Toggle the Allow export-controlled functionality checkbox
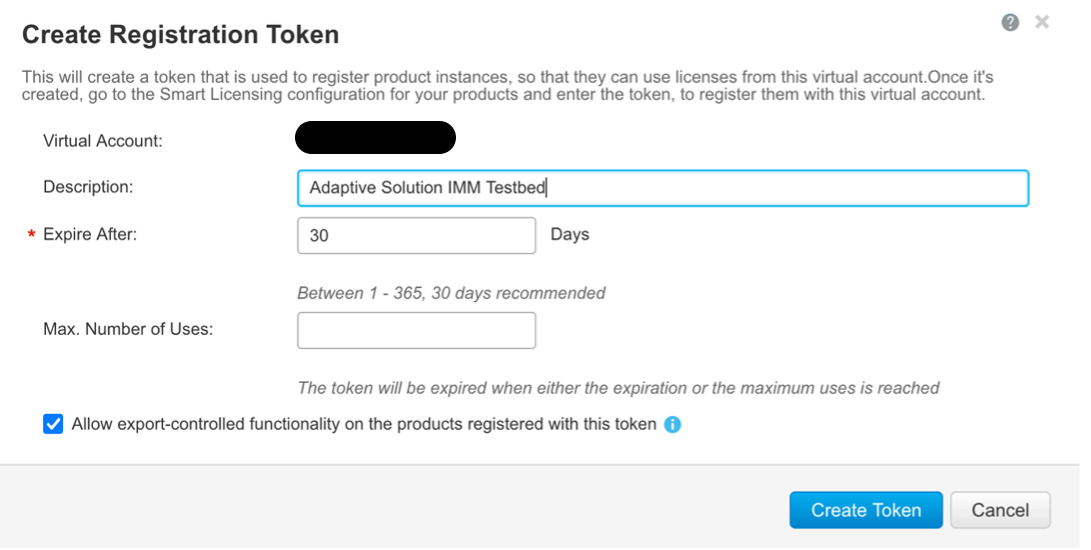Screen dimensions: 1091x550 pyautogui.click(x=53, y=424)
